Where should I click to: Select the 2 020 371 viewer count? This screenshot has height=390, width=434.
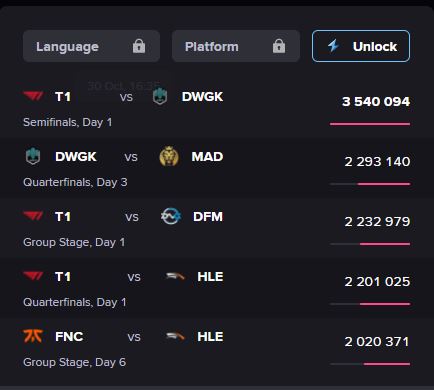(377, 342)
